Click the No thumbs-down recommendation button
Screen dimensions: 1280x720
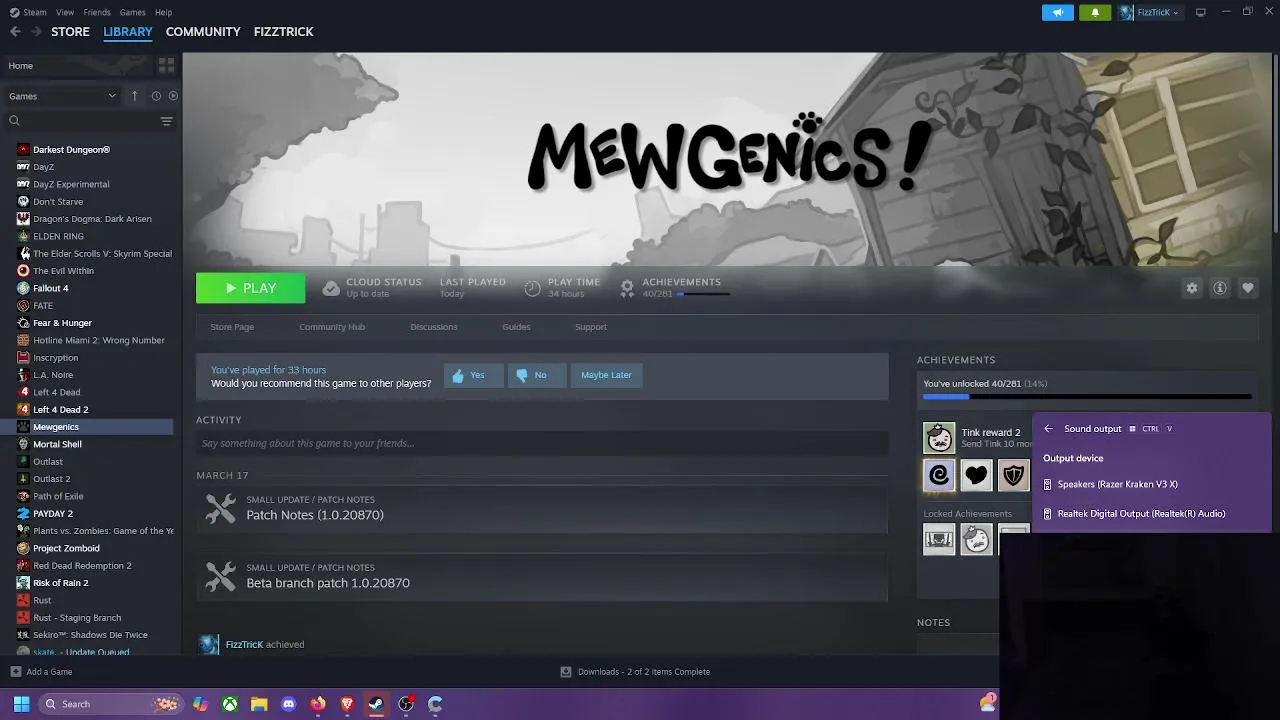coord(536,375)
